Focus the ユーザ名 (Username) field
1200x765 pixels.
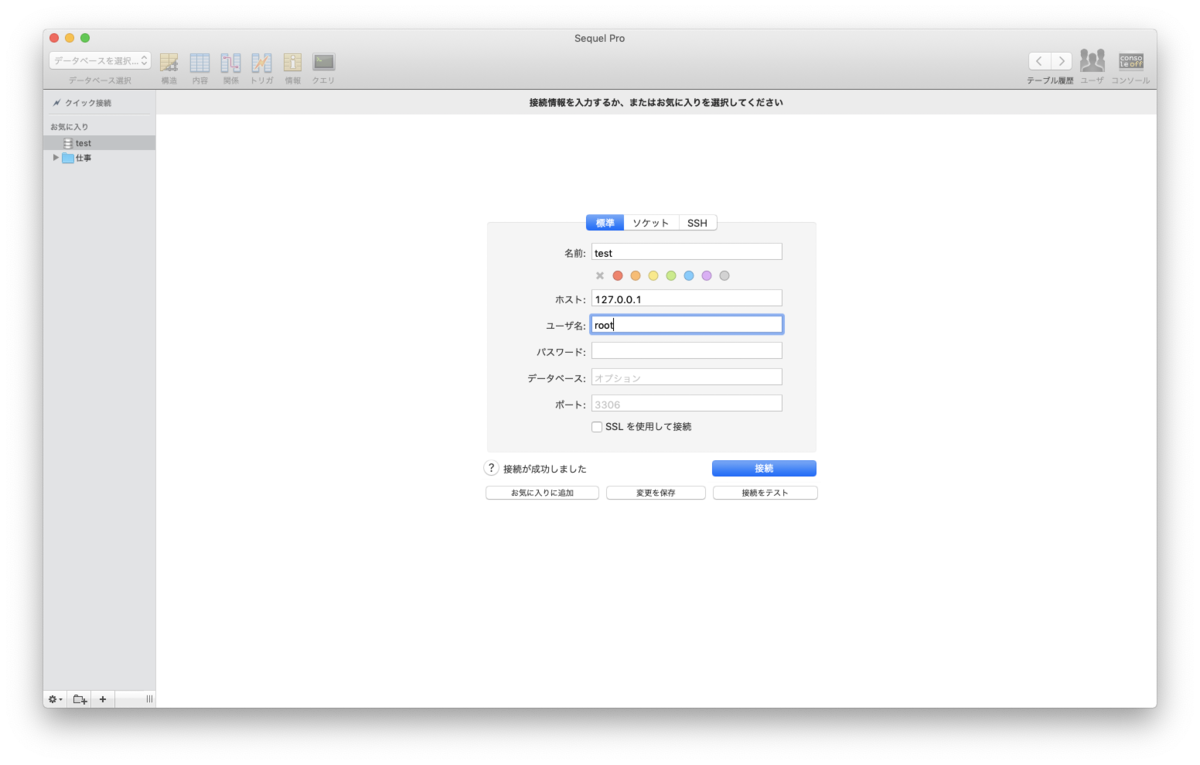coord(687,324)
